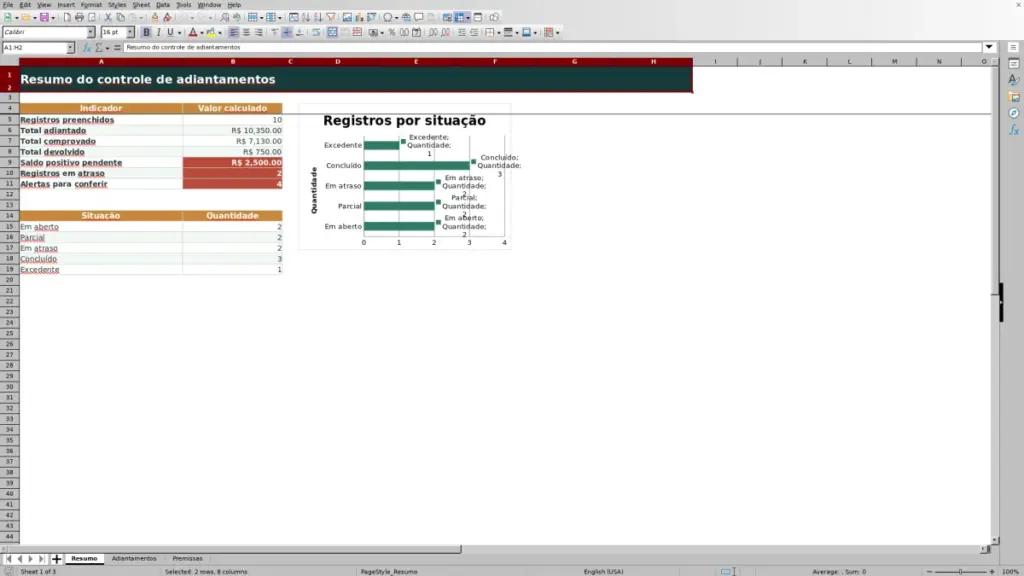Open the Font Size dropdown
This screenshot has width=1024, height=576.
click(x=130, y=33)
